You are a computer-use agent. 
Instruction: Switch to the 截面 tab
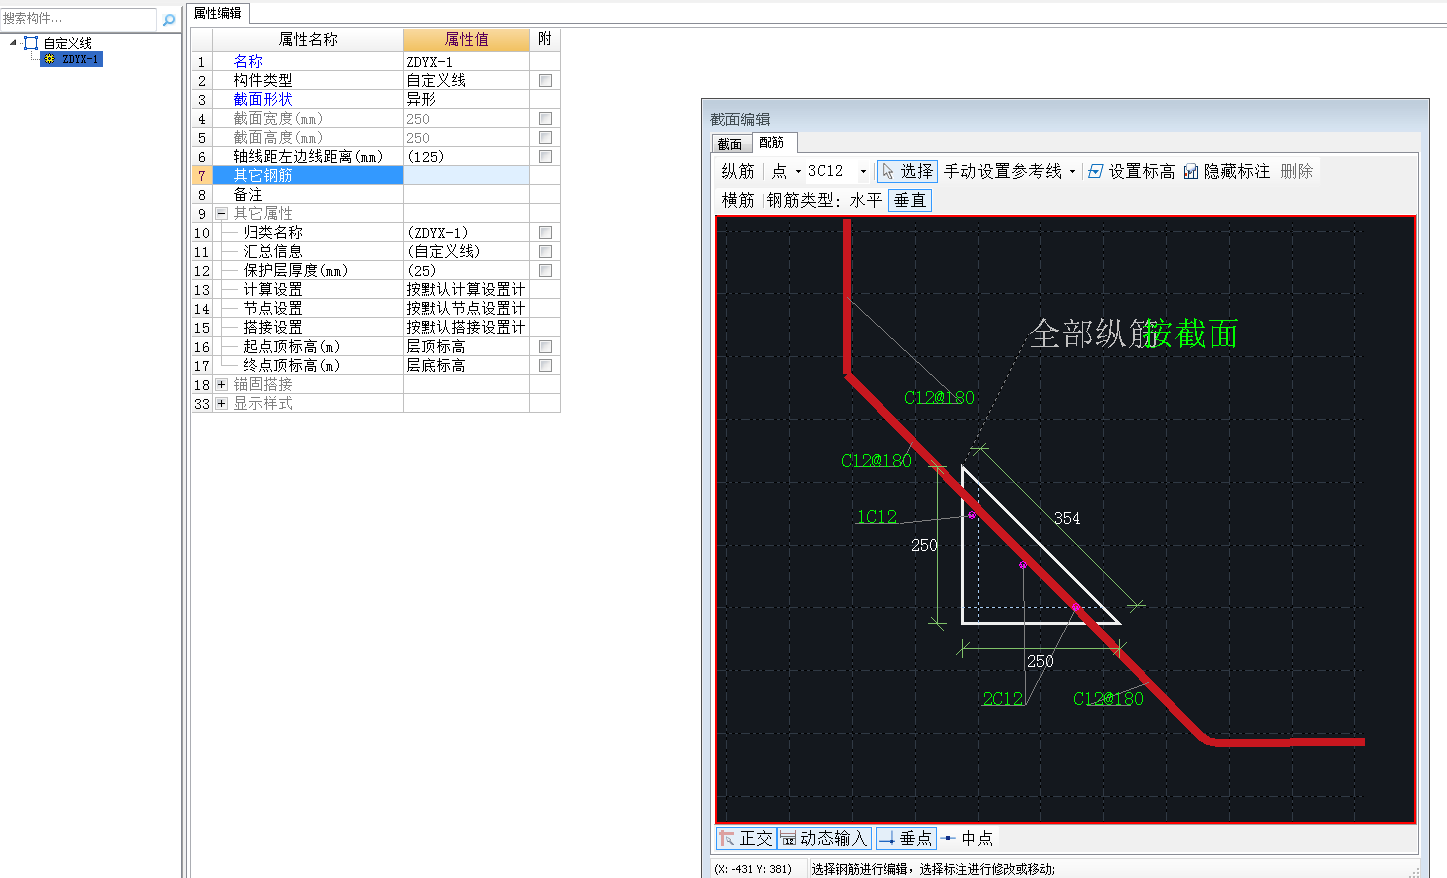point(730,144)
